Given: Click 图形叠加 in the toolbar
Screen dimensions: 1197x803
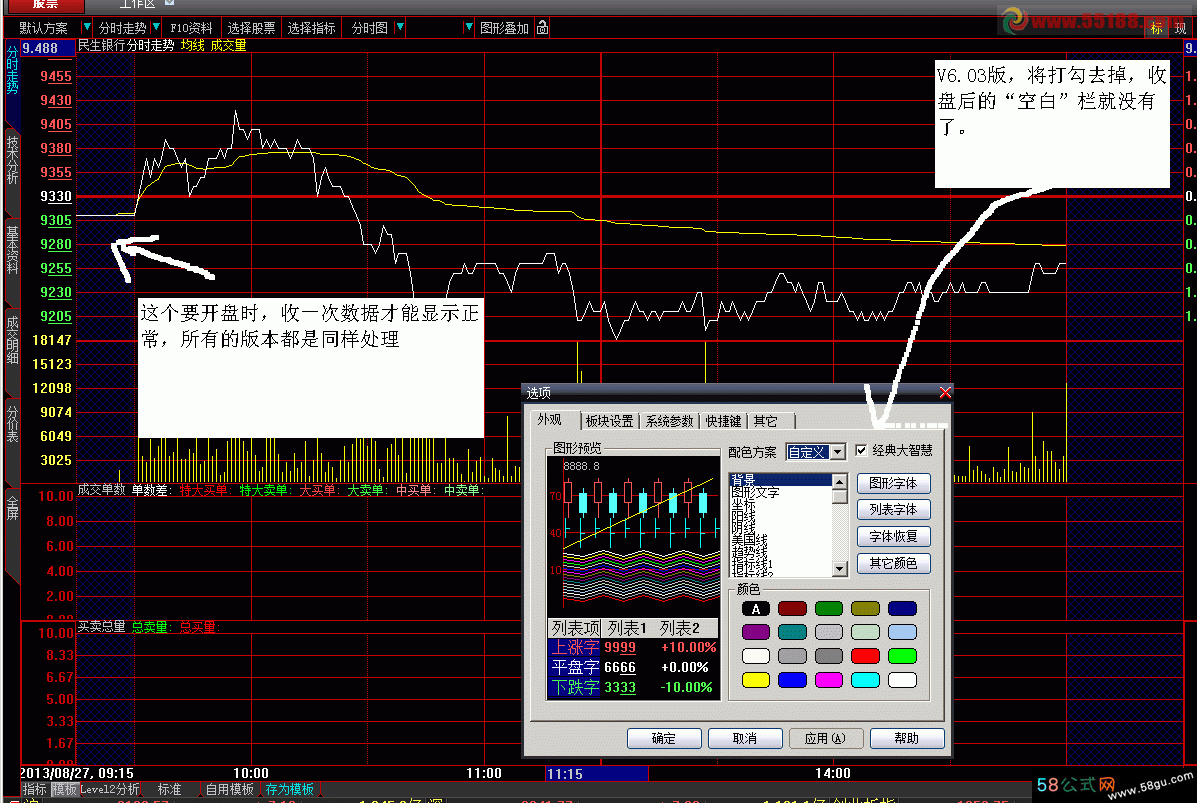Looking at the screenshot, I should (505, 28).
